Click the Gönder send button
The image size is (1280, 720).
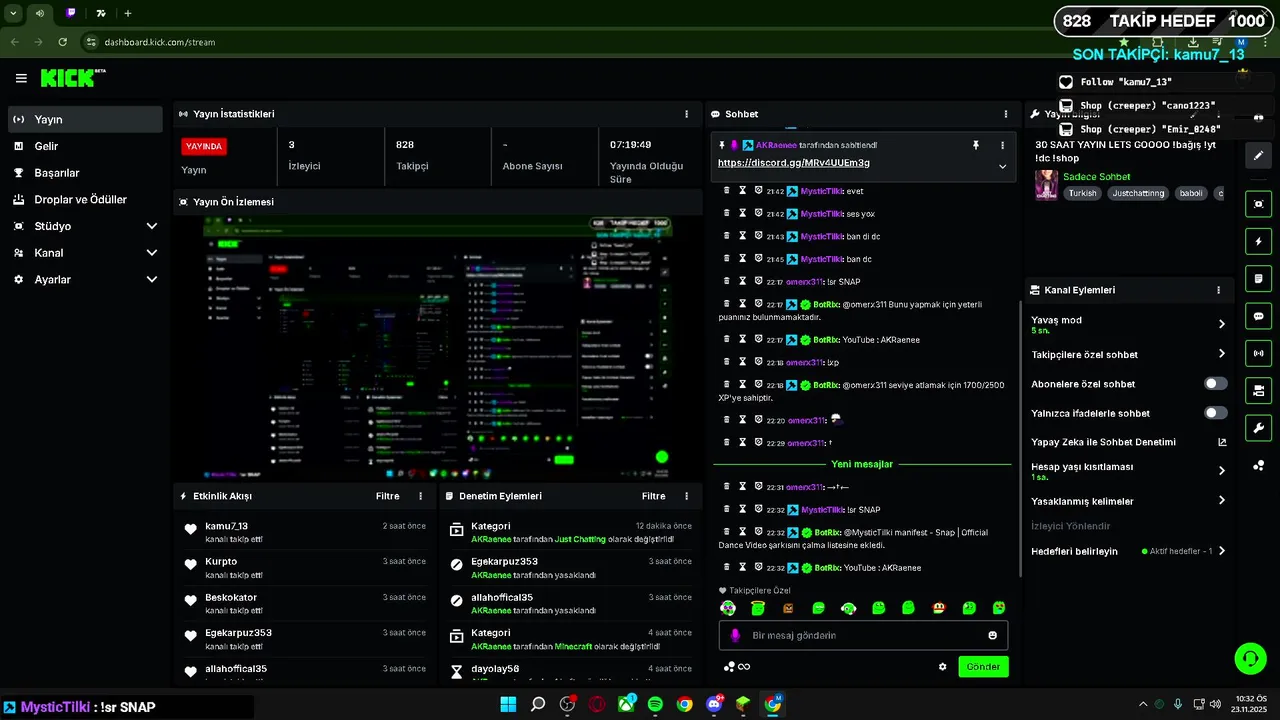coord(983,667)
